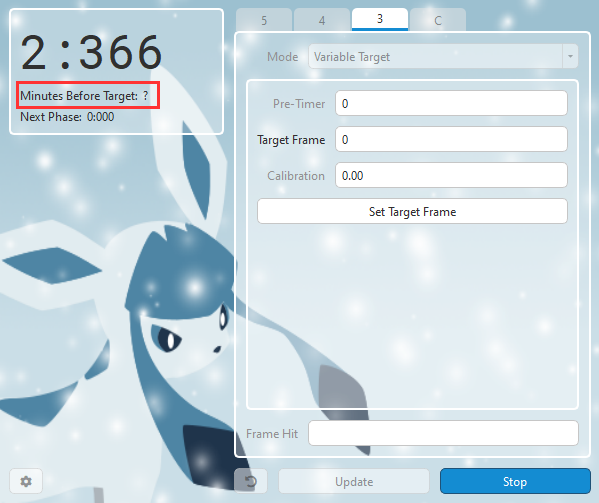Focus the Pre-Timer input field

[451, 104]
